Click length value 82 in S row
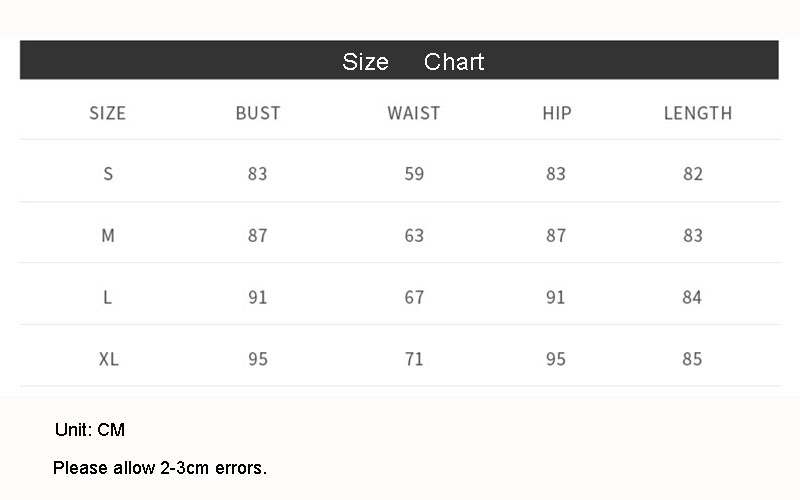The width and height of the screenshot is (800, 500). coord(693,174)
